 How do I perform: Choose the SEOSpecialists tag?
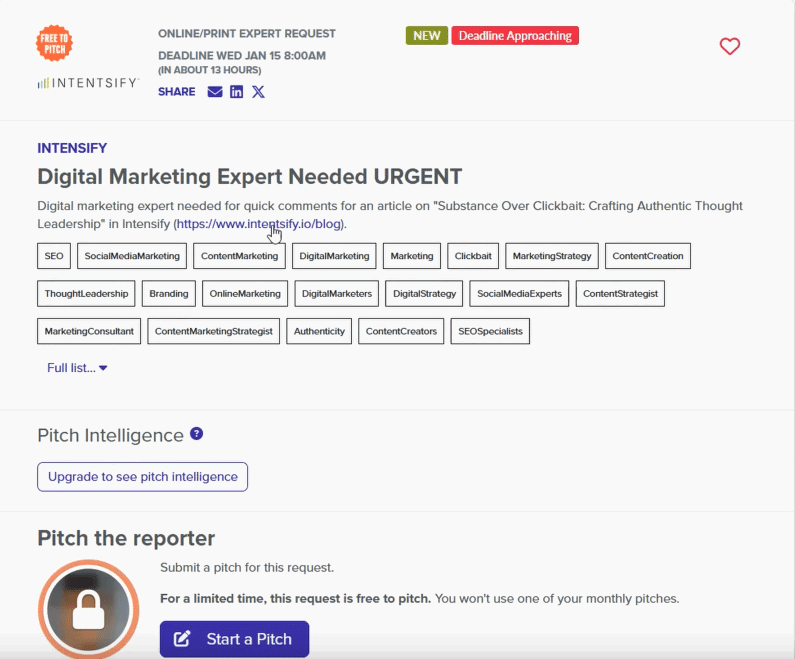490,331
